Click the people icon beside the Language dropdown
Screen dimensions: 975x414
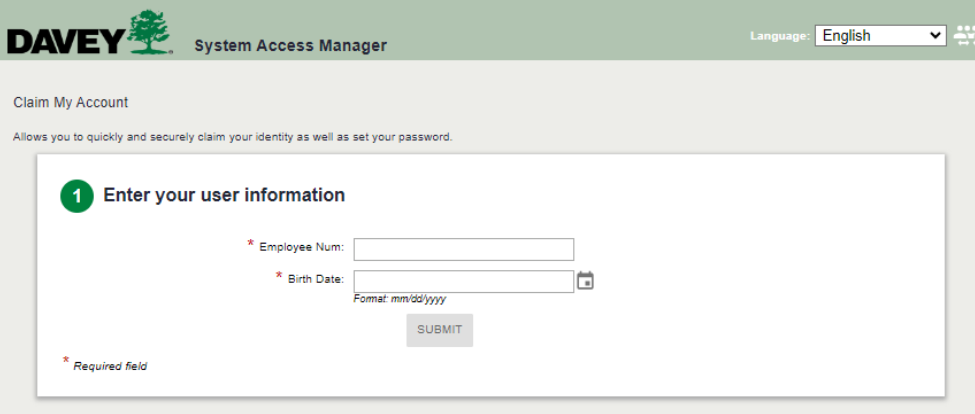point(964,36)
